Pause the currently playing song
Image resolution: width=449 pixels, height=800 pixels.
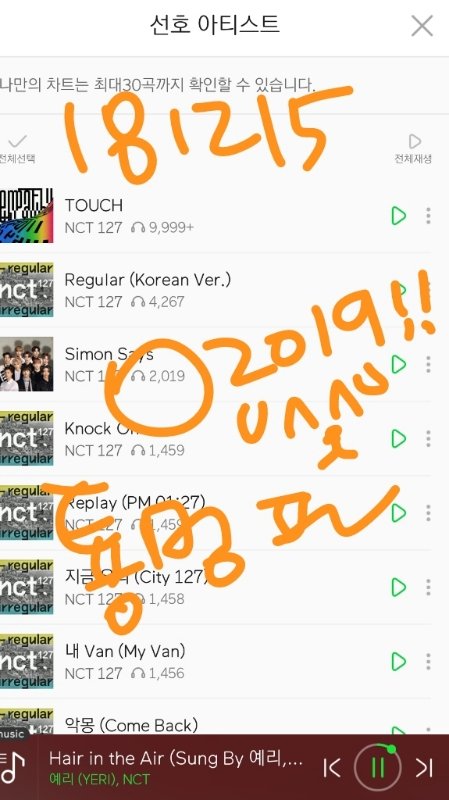[x=378, y=767]
